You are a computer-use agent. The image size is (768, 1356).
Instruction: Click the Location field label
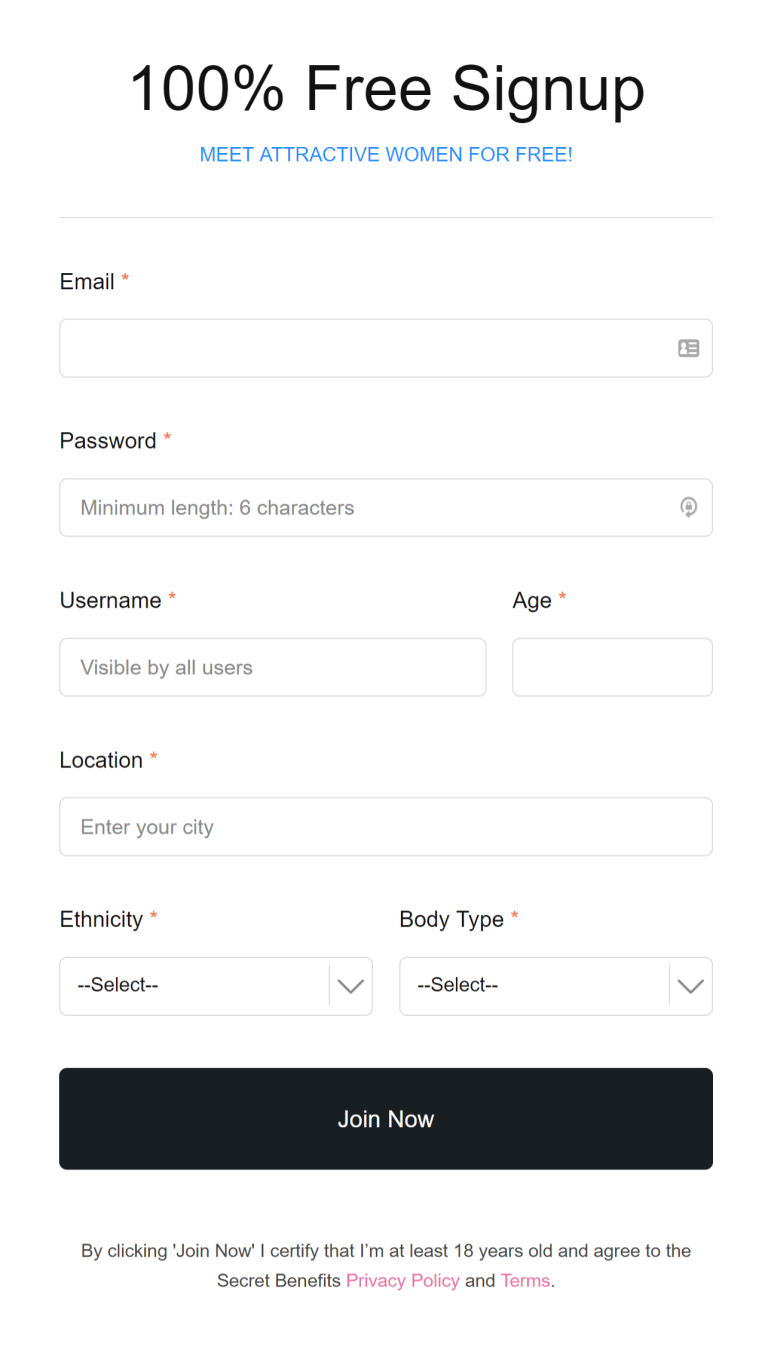[101, 760]
